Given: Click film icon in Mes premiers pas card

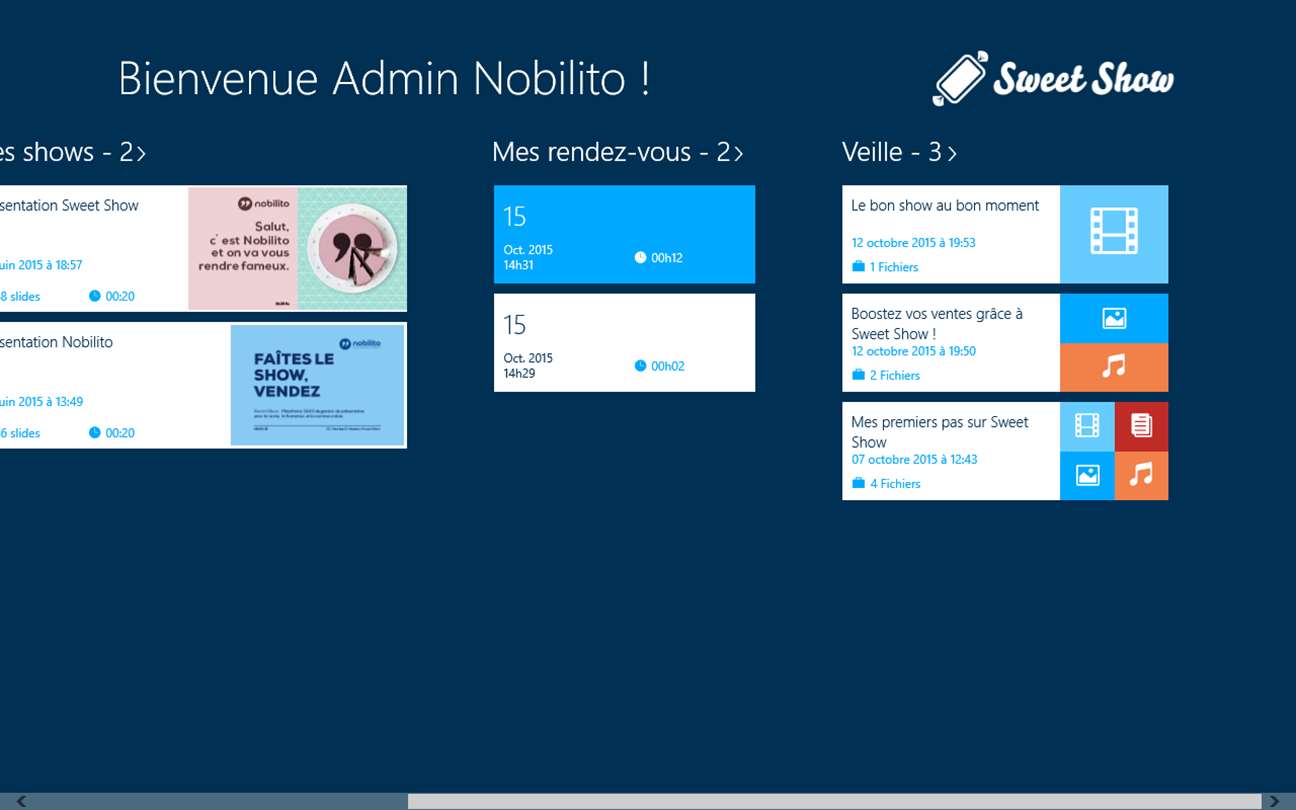Looking at the screenshot, I should 1087,426.
